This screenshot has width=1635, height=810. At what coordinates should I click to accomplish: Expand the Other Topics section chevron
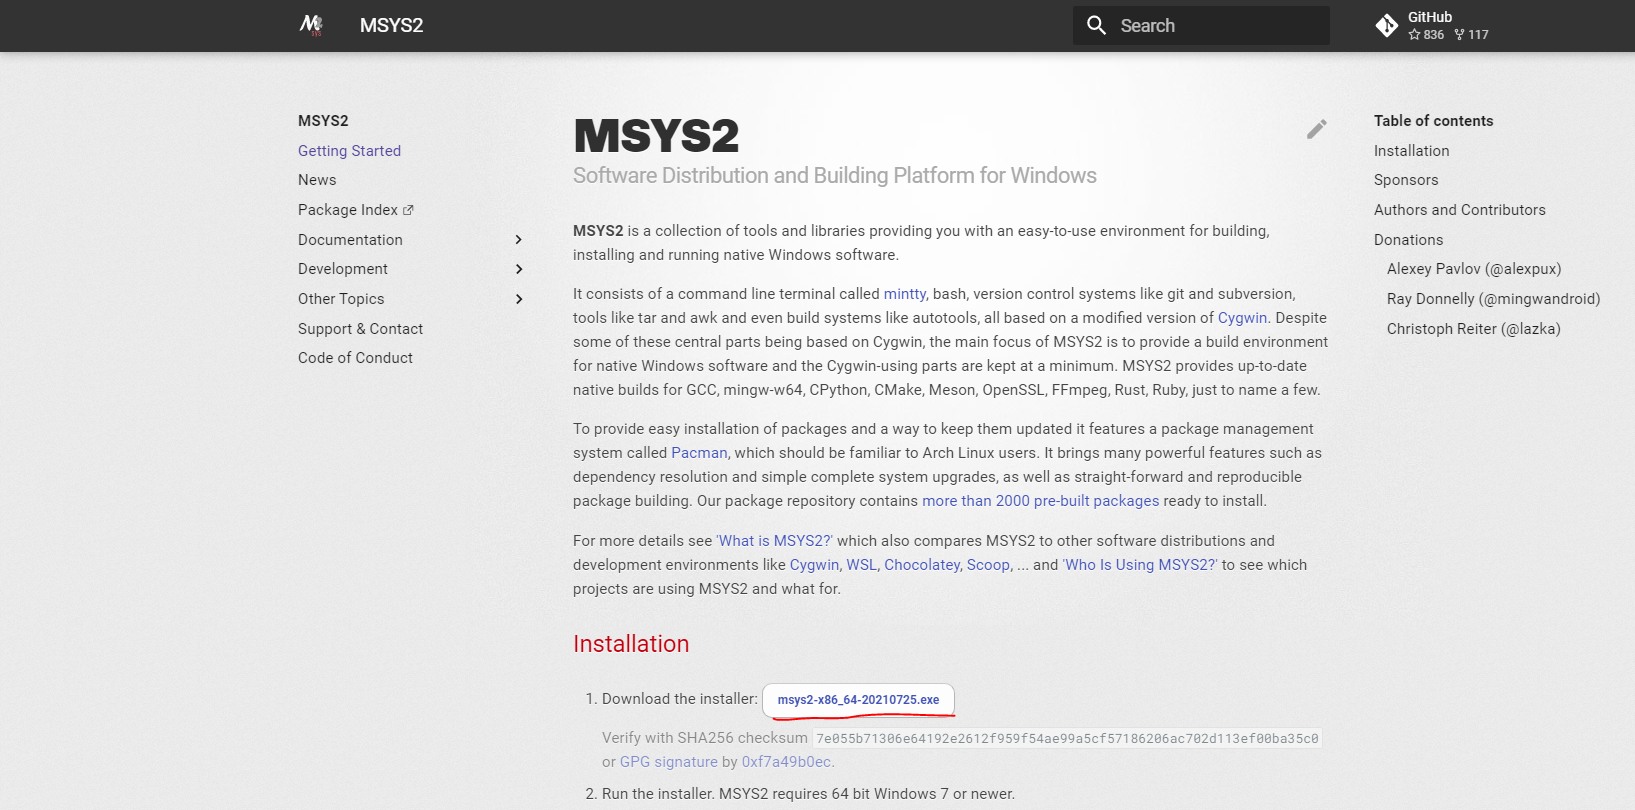(518, 299)
